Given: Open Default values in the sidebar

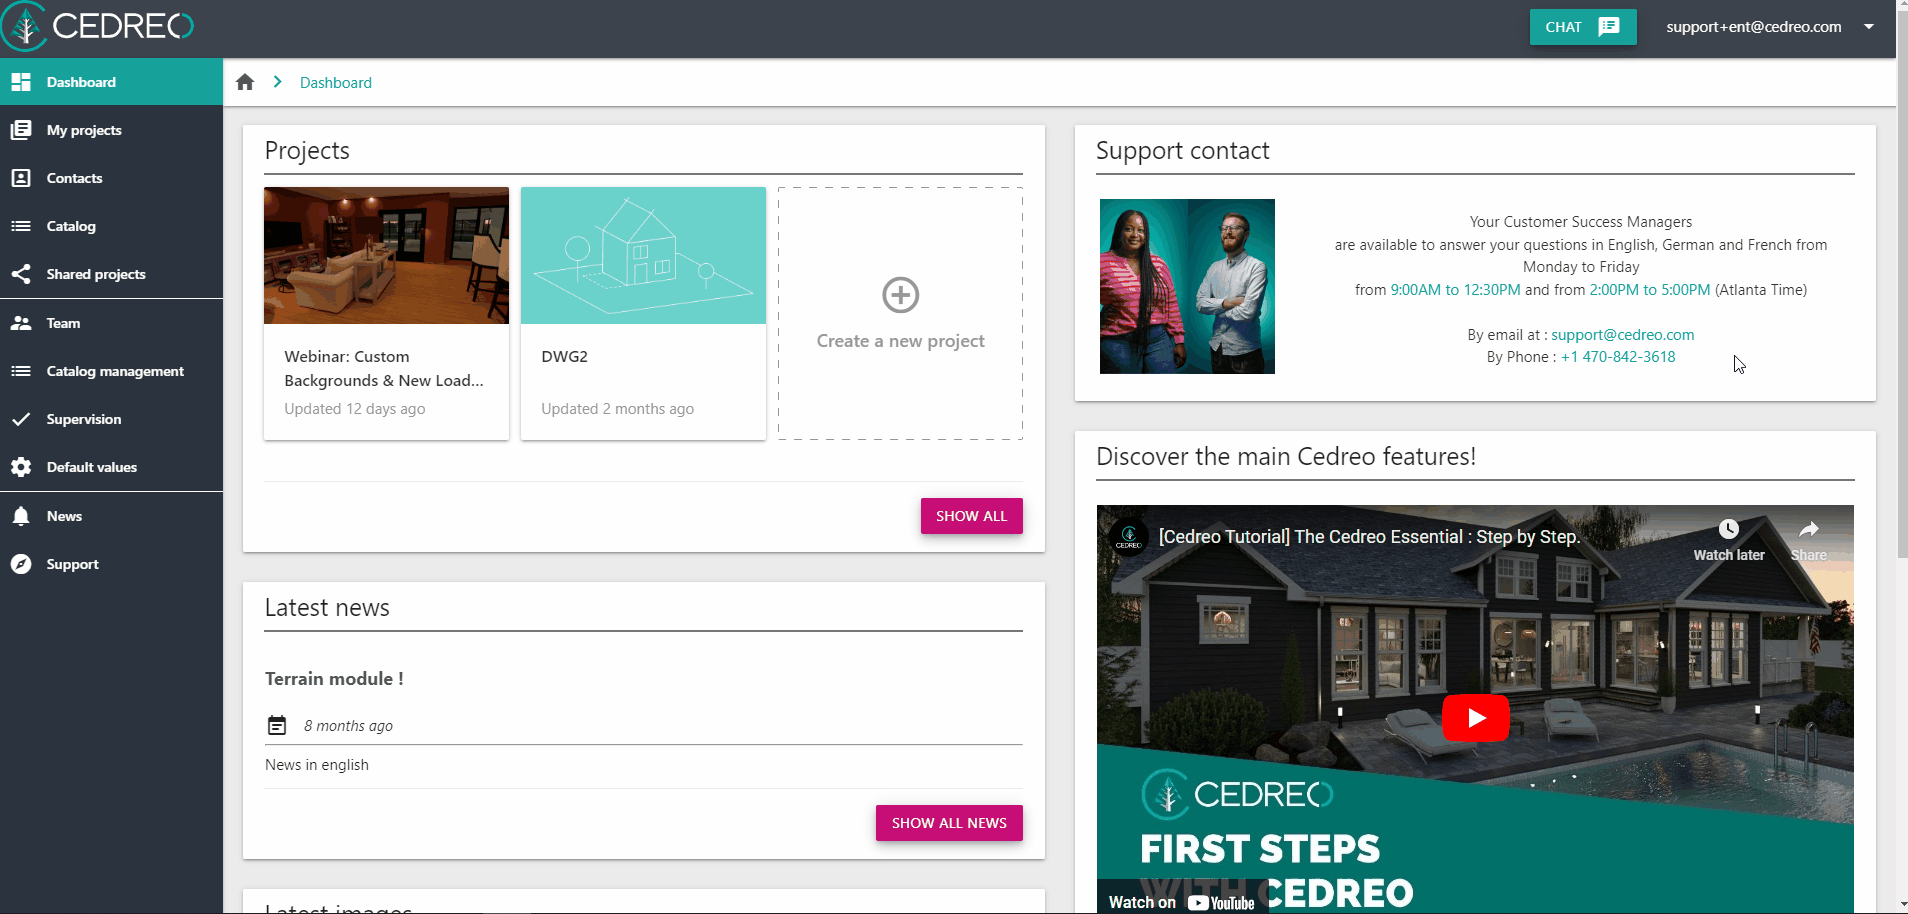Looking at the screenshot, I should point(111,467).
